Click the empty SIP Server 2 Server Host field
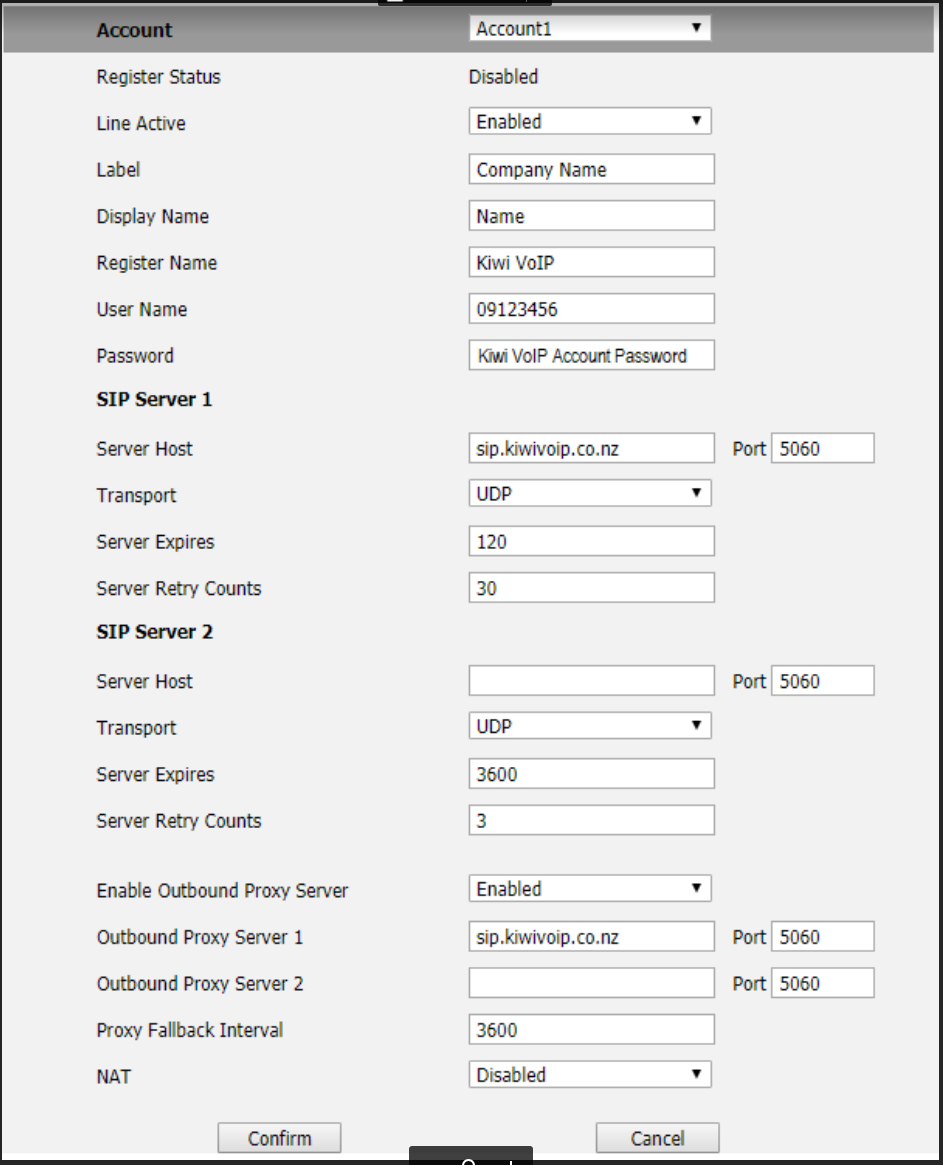 pos(592,681)
